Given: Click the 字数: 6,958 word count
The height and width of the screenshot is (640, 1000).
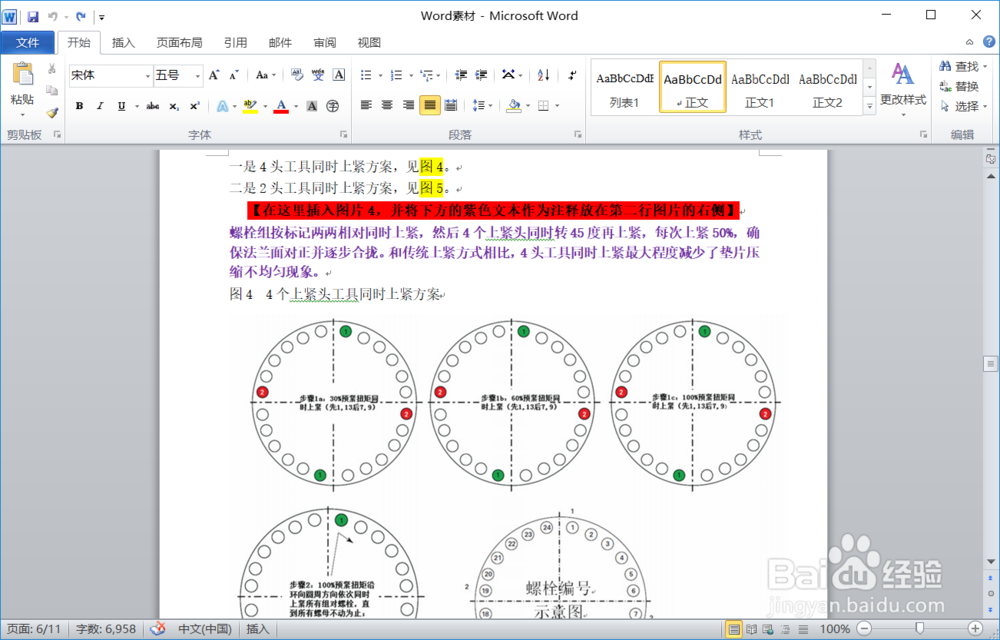Looking at the screenshot, I should [106, 629].
